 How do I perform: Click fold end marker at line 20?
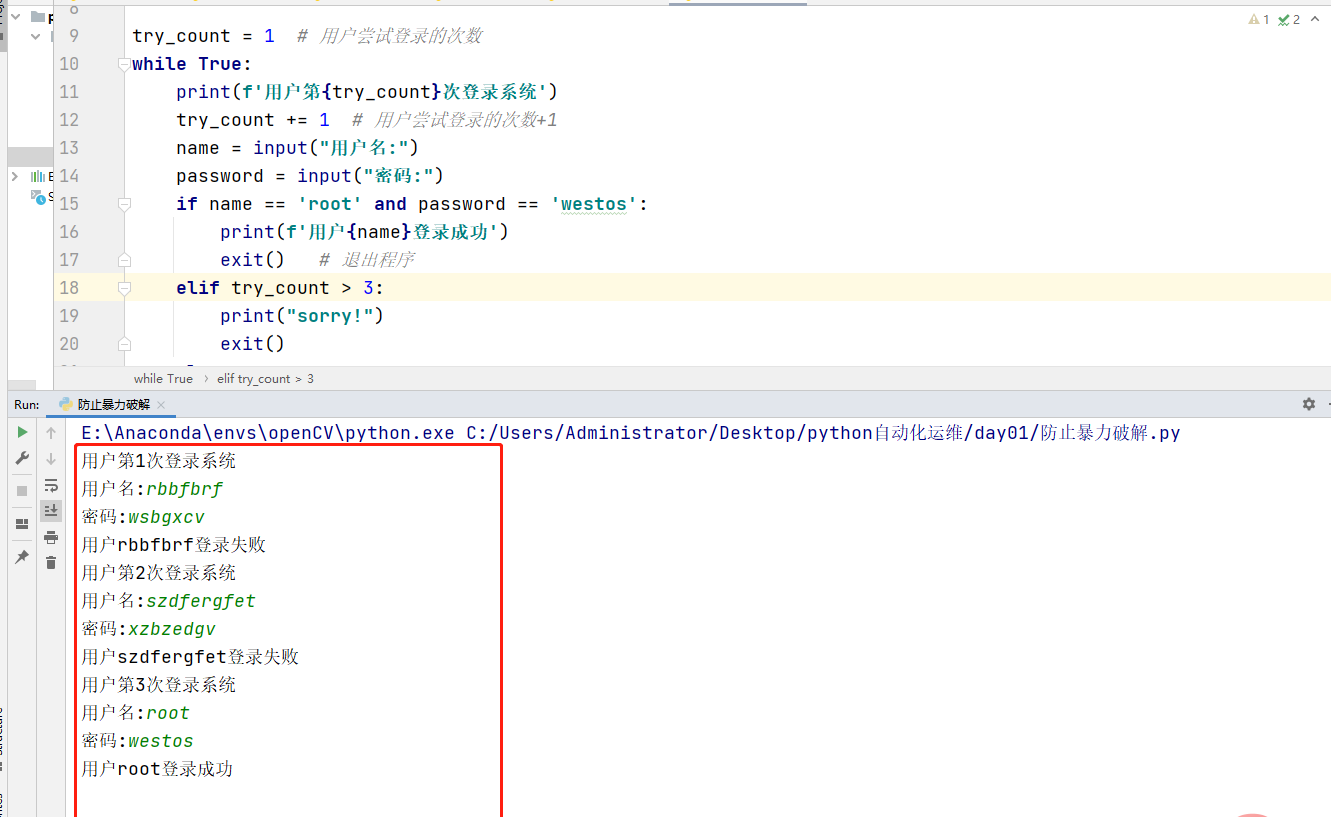124,344
